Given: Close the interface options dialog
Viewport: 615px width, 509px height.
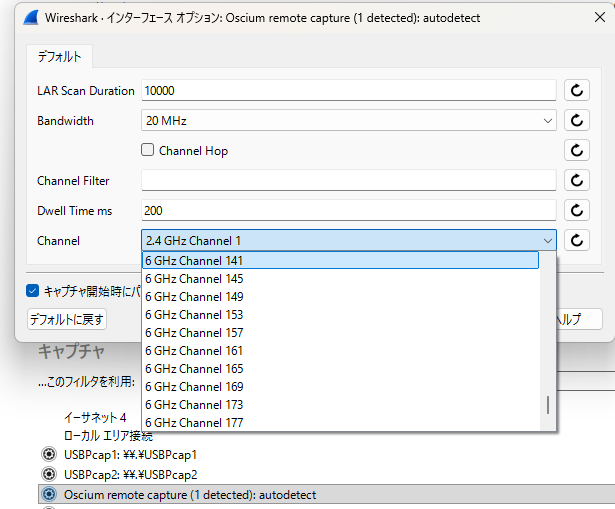Looking at the screenshot, I should coord(600,17).
